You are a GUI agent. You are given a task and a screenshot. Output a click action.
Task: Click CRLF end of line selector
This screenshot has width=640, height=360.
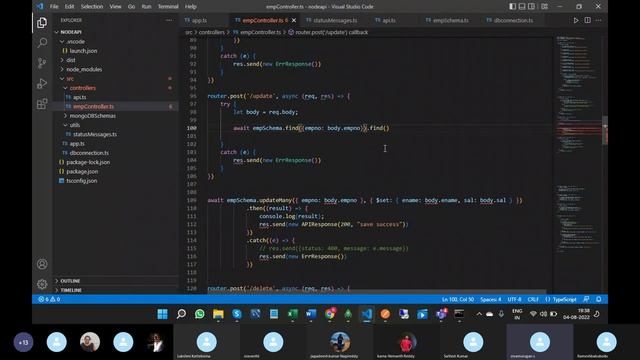(533, 299)
